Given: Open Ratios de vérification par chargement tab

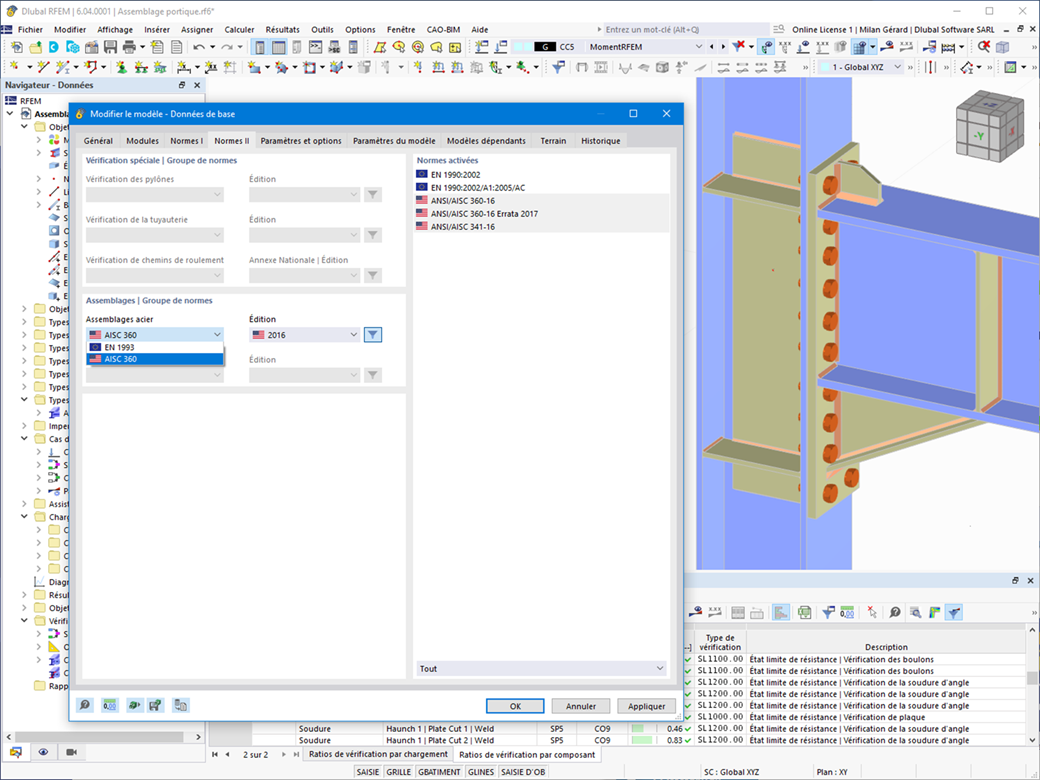Looking at the screenshot, I should 378,754.
